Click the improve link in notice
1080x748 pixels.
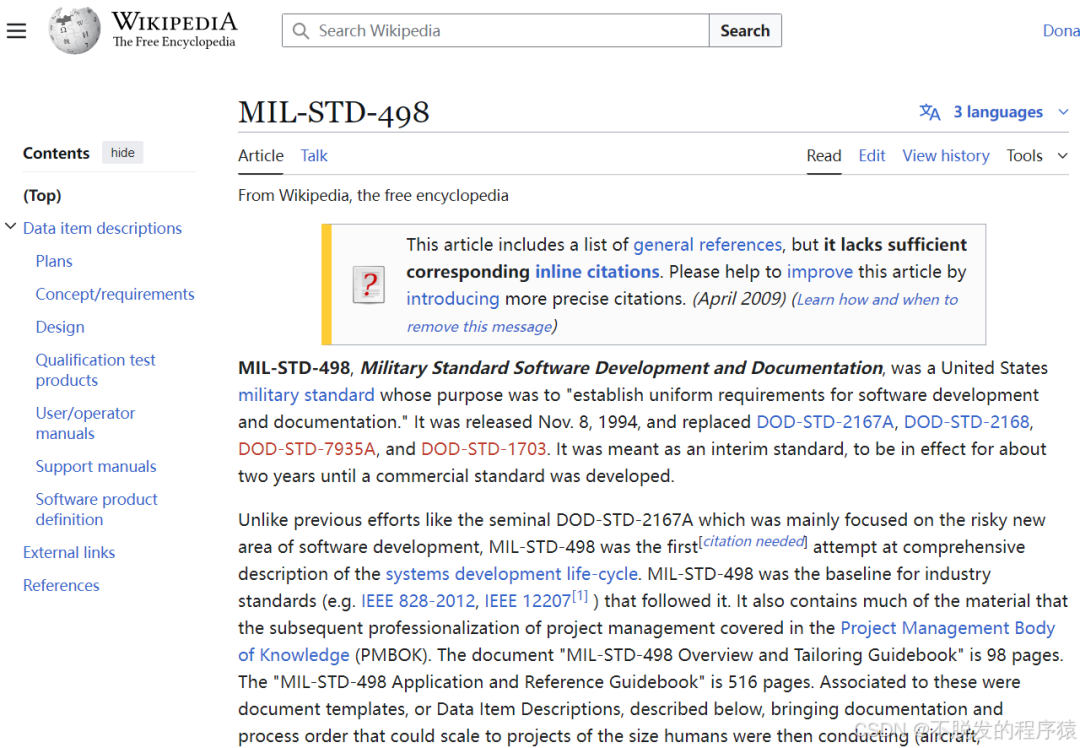point(820,271)
